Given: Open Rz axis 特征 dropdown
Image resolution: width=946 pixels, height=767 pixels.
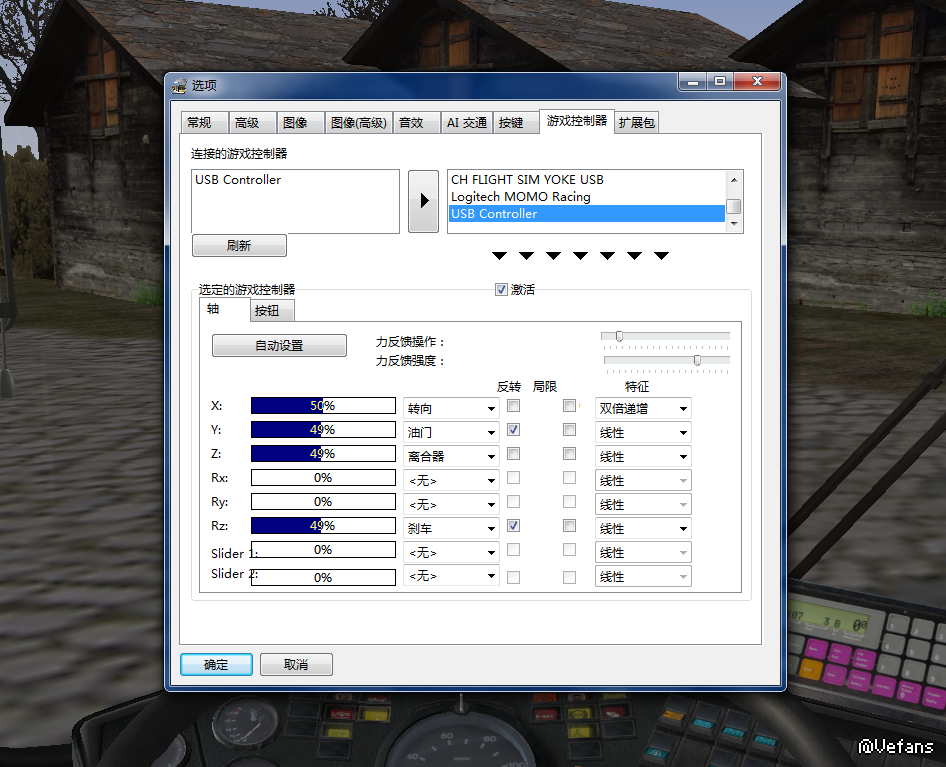Looking at the screenshot, I should (x=643, y=529).
